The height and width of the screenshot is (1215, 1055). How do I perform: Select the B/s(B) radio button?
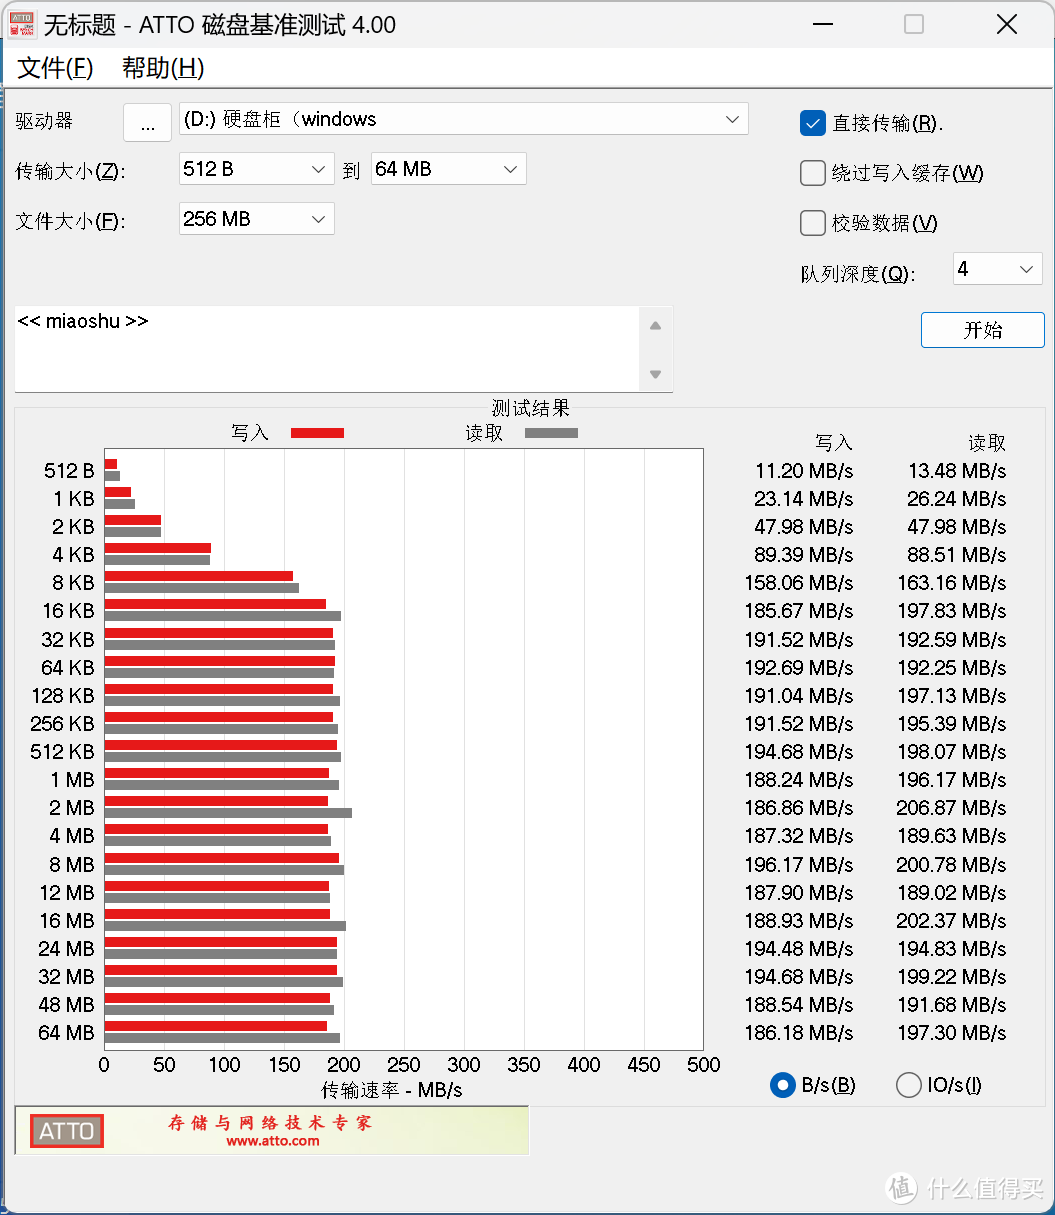click(782, 1084)
